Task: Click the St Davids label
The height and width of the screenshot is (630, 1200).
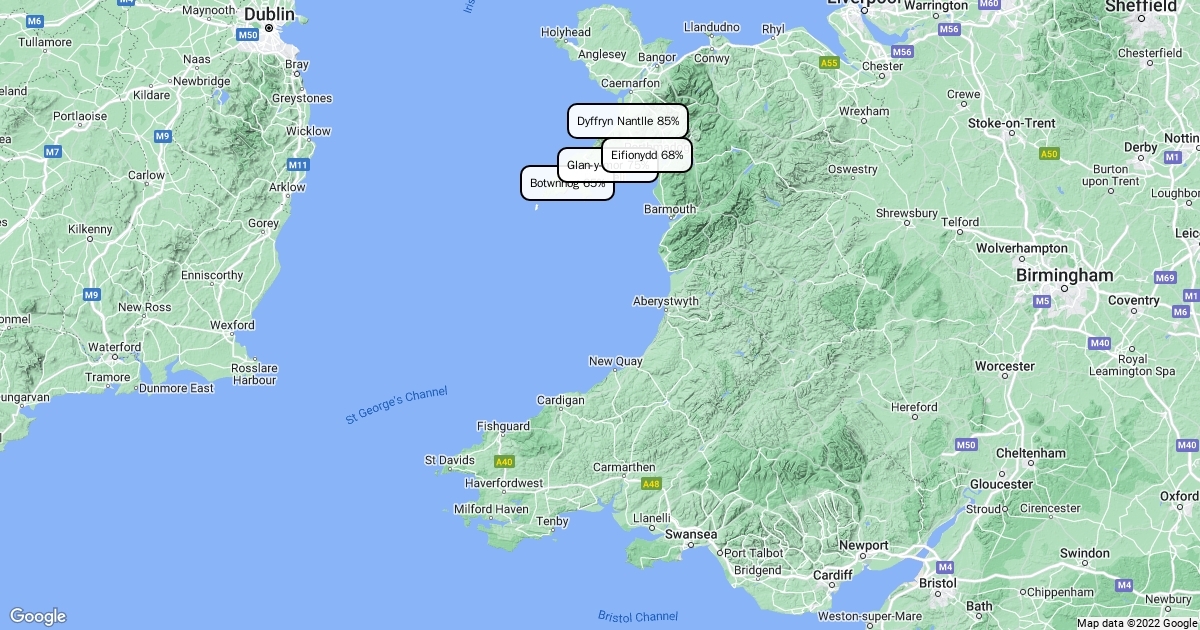Action: (449, 460)
